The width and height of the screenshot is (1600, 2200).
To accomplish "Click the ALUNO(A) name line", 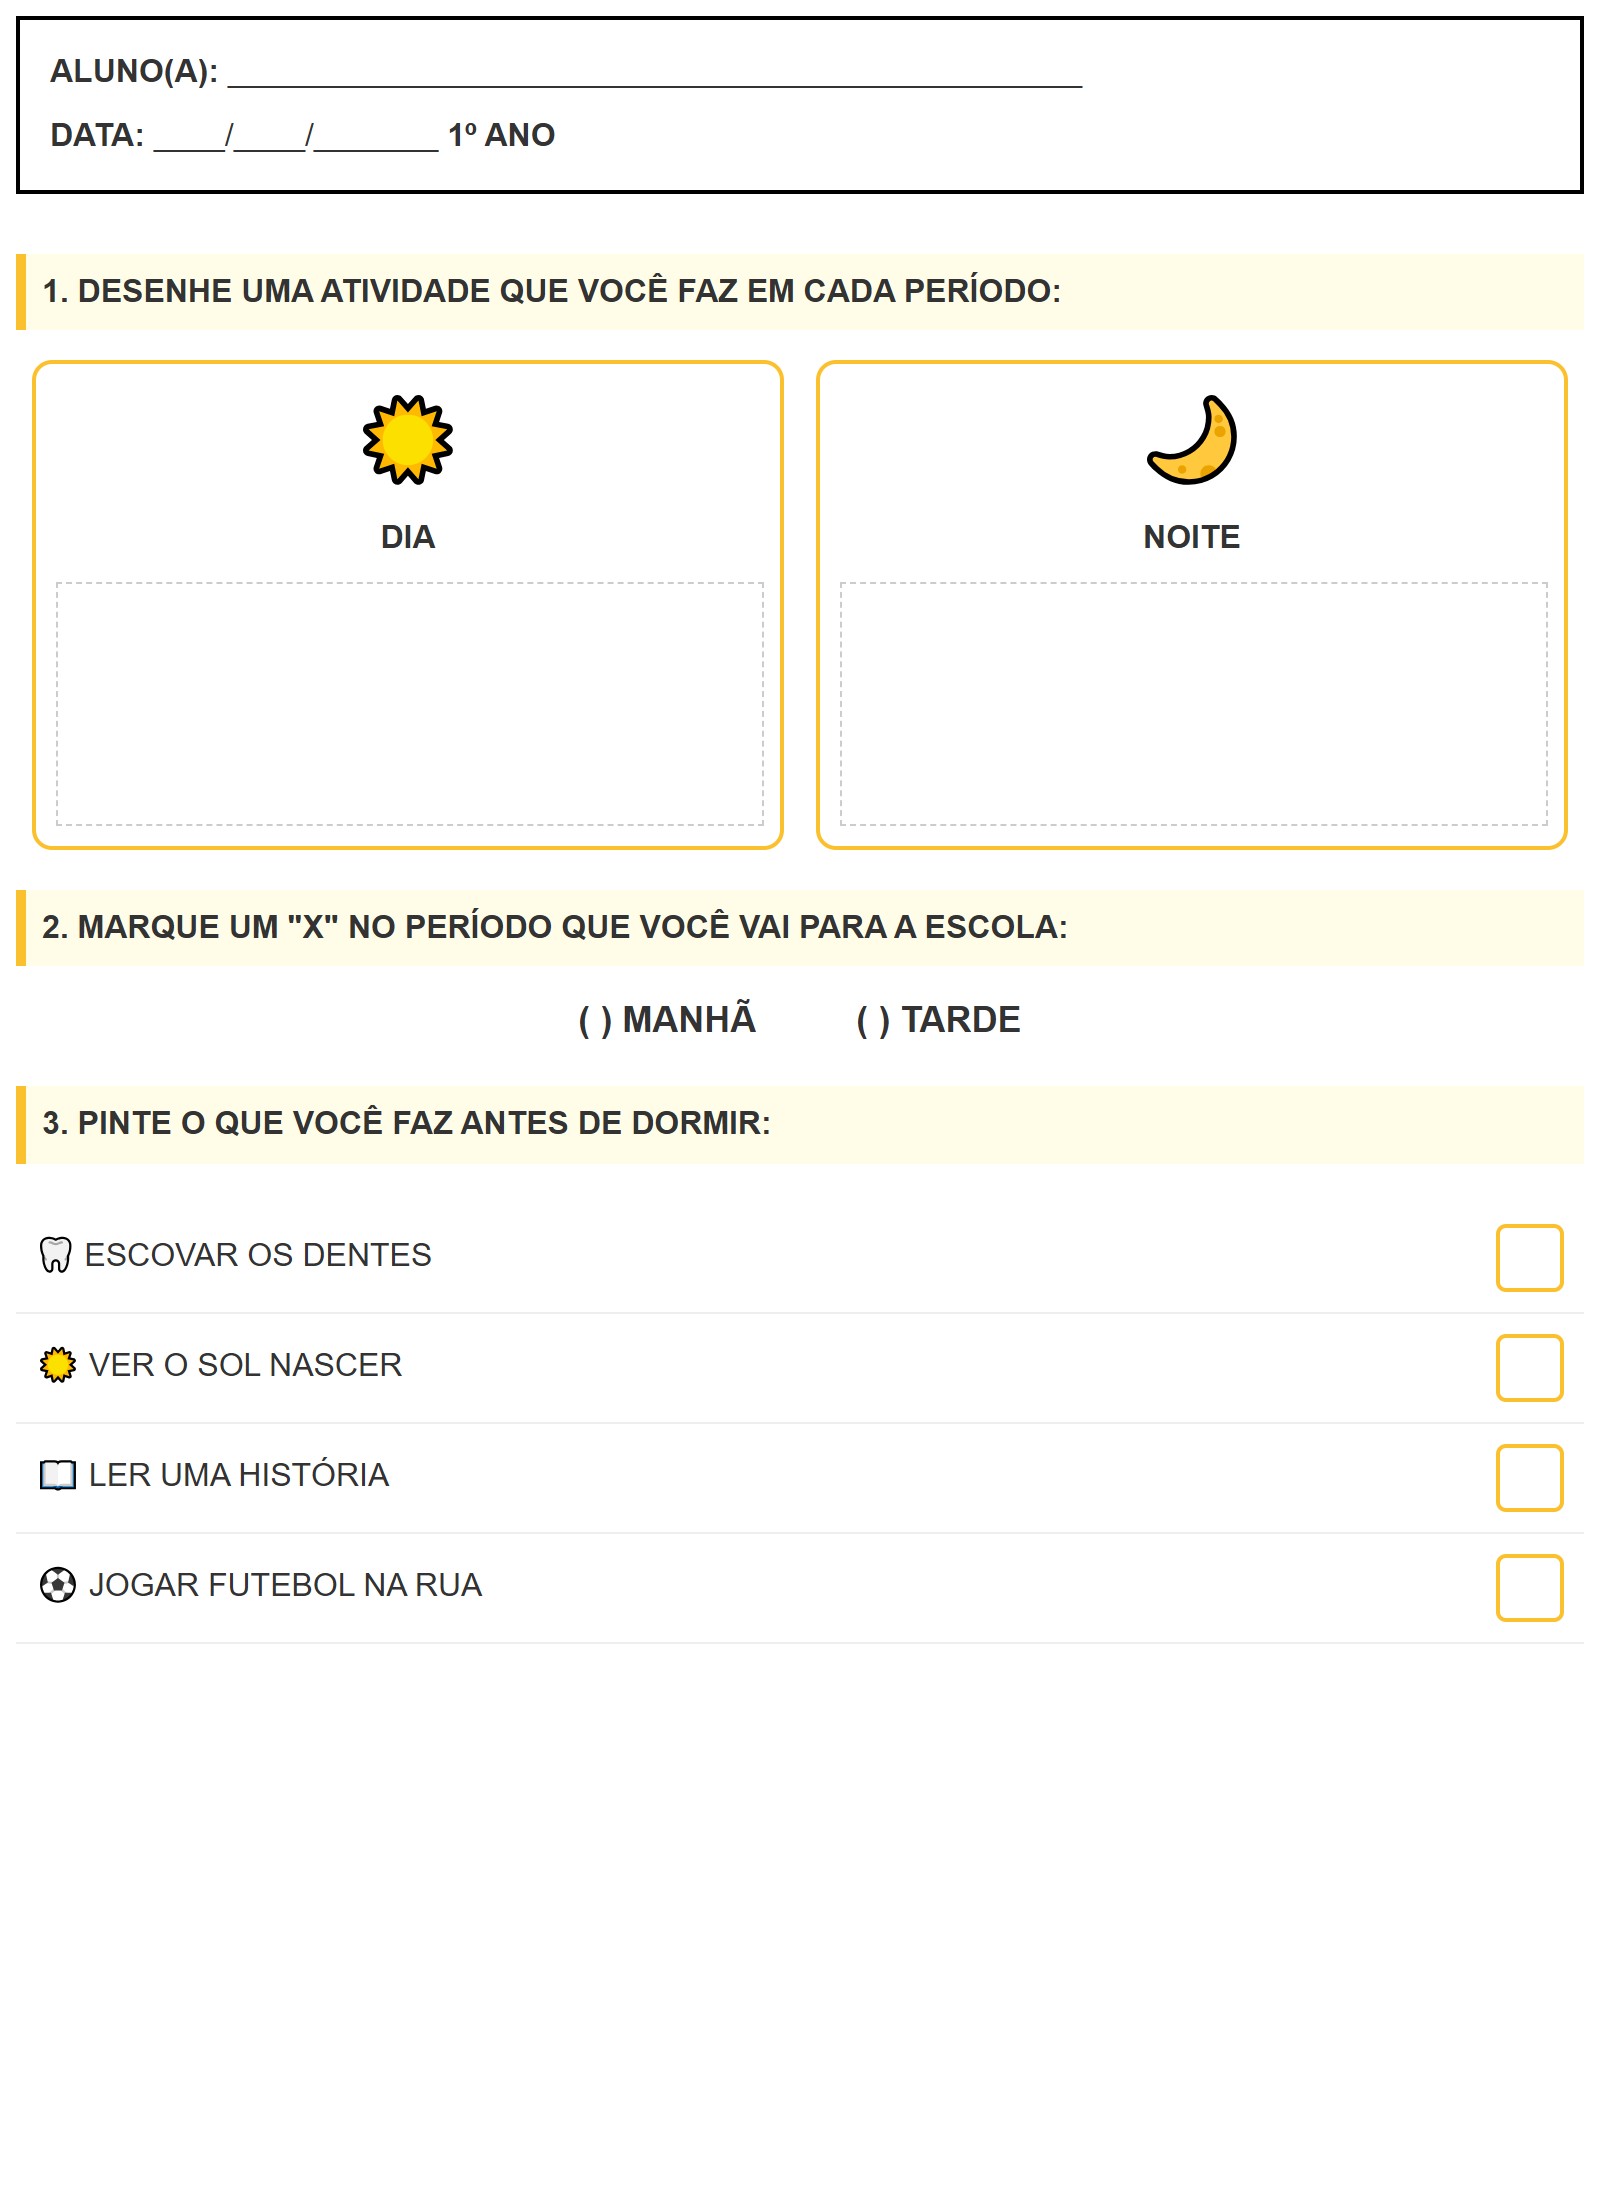I will (655, 74).
